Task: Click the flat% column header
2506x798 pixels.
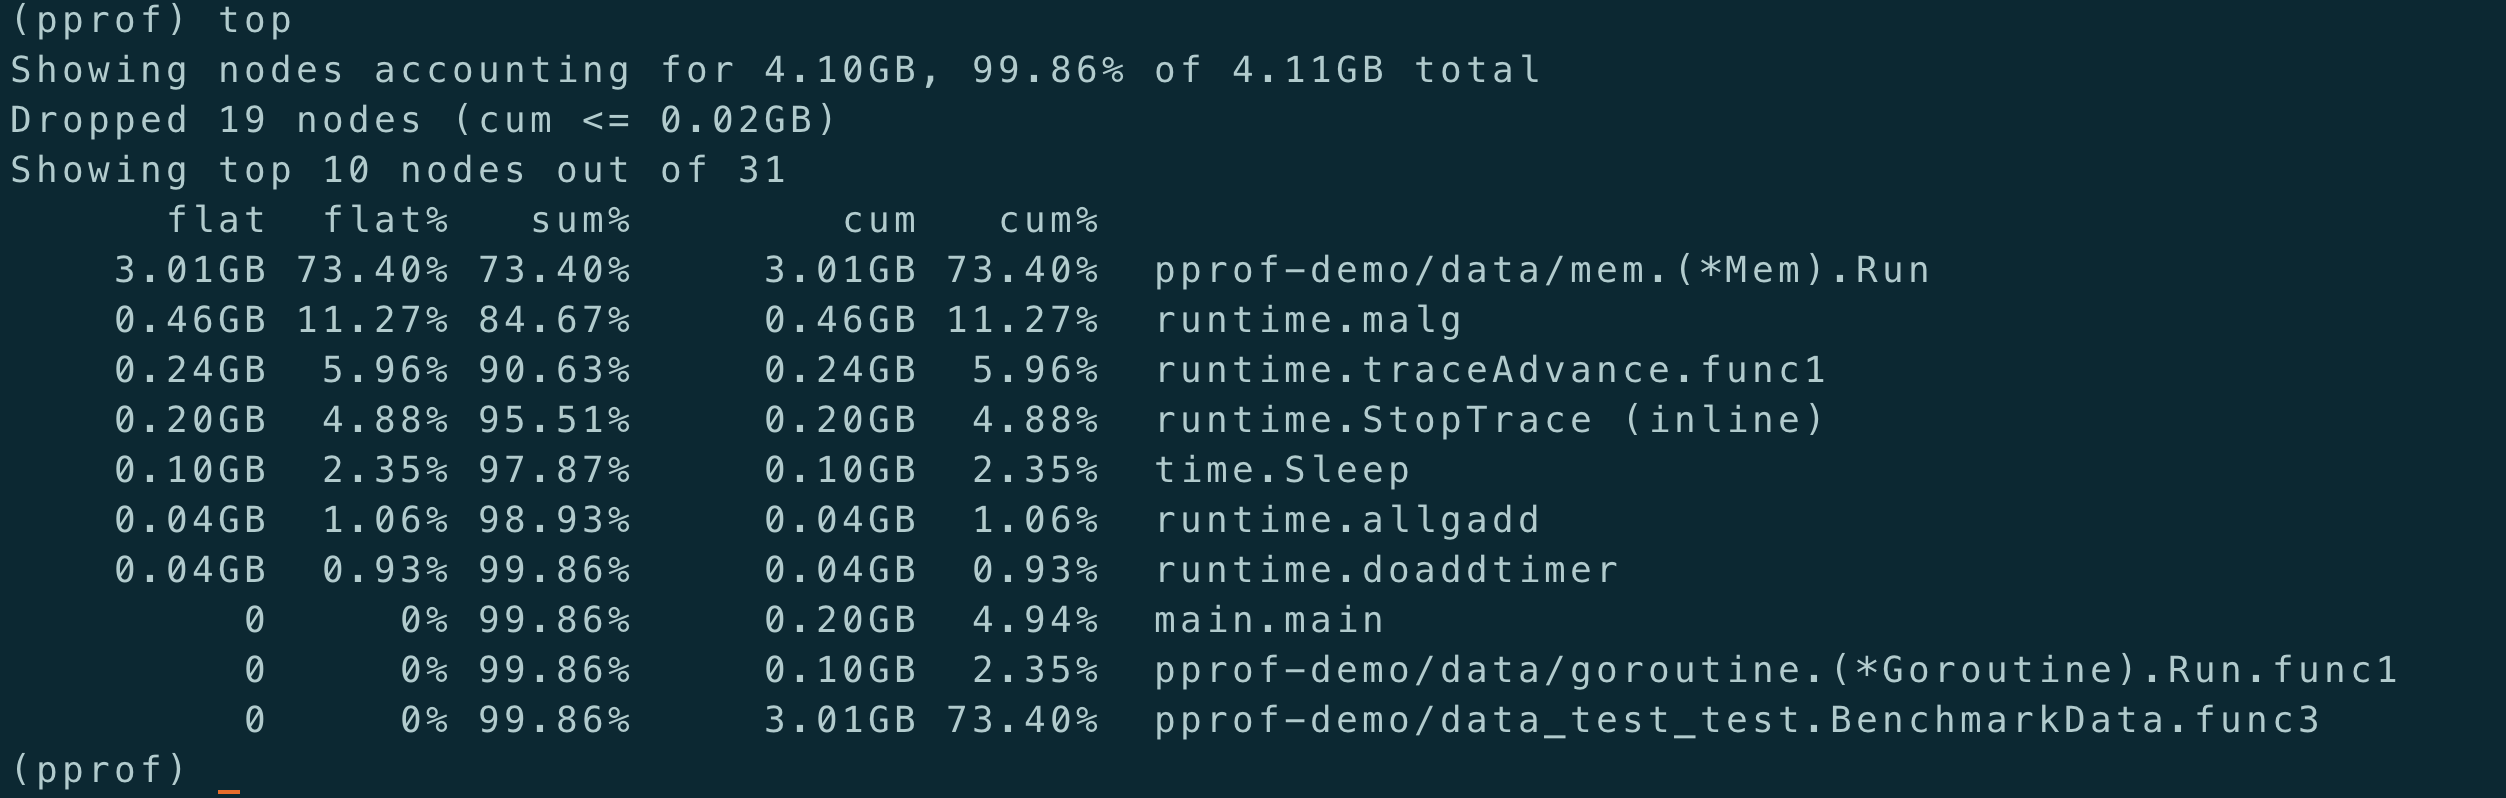Action: (386, 220)
